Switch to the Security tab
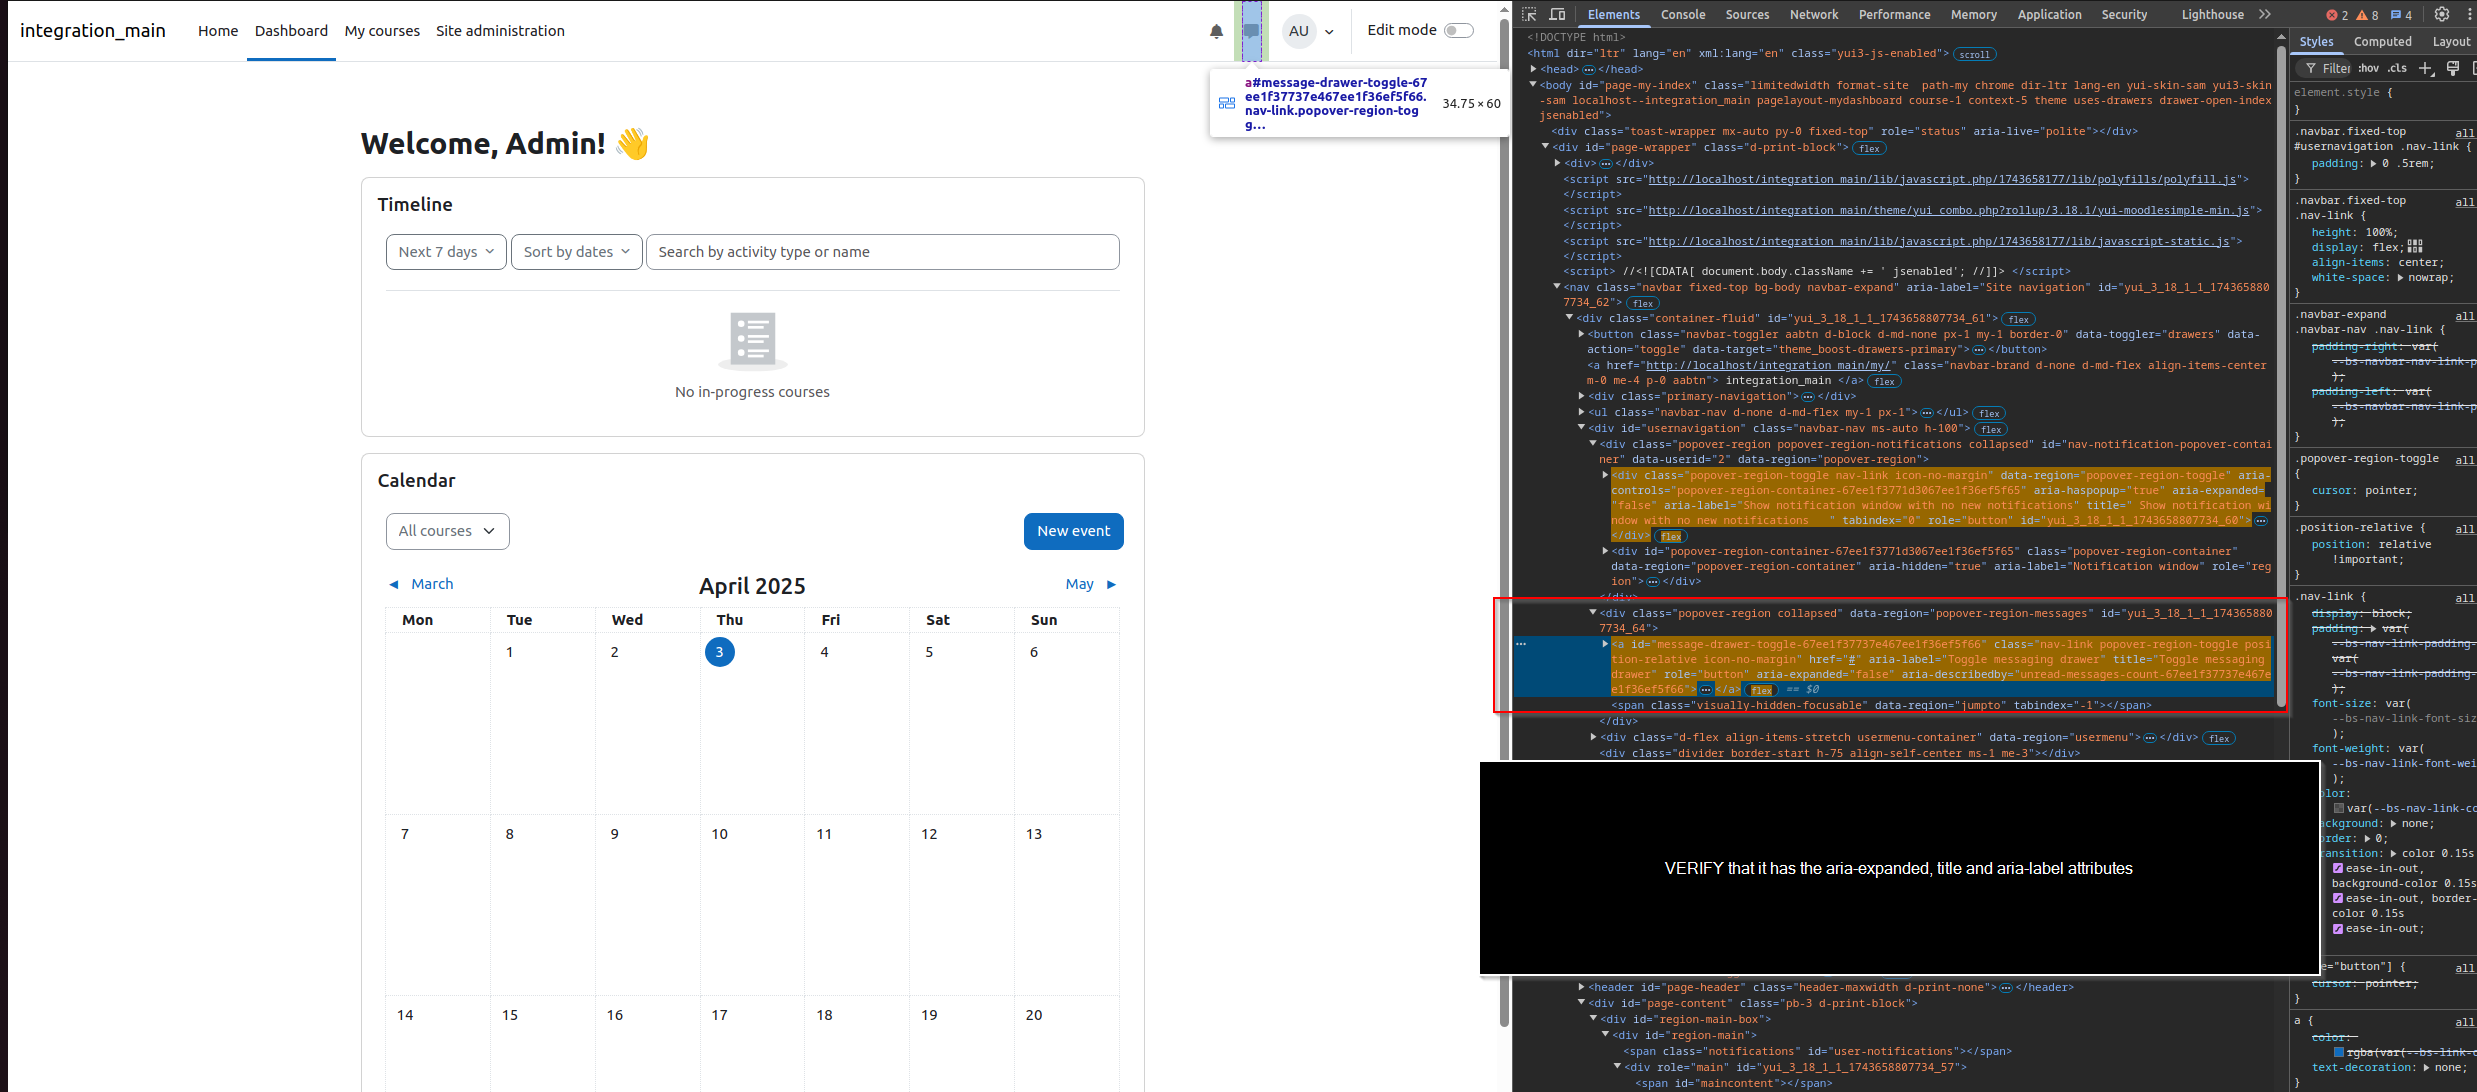 (2124, 14)
